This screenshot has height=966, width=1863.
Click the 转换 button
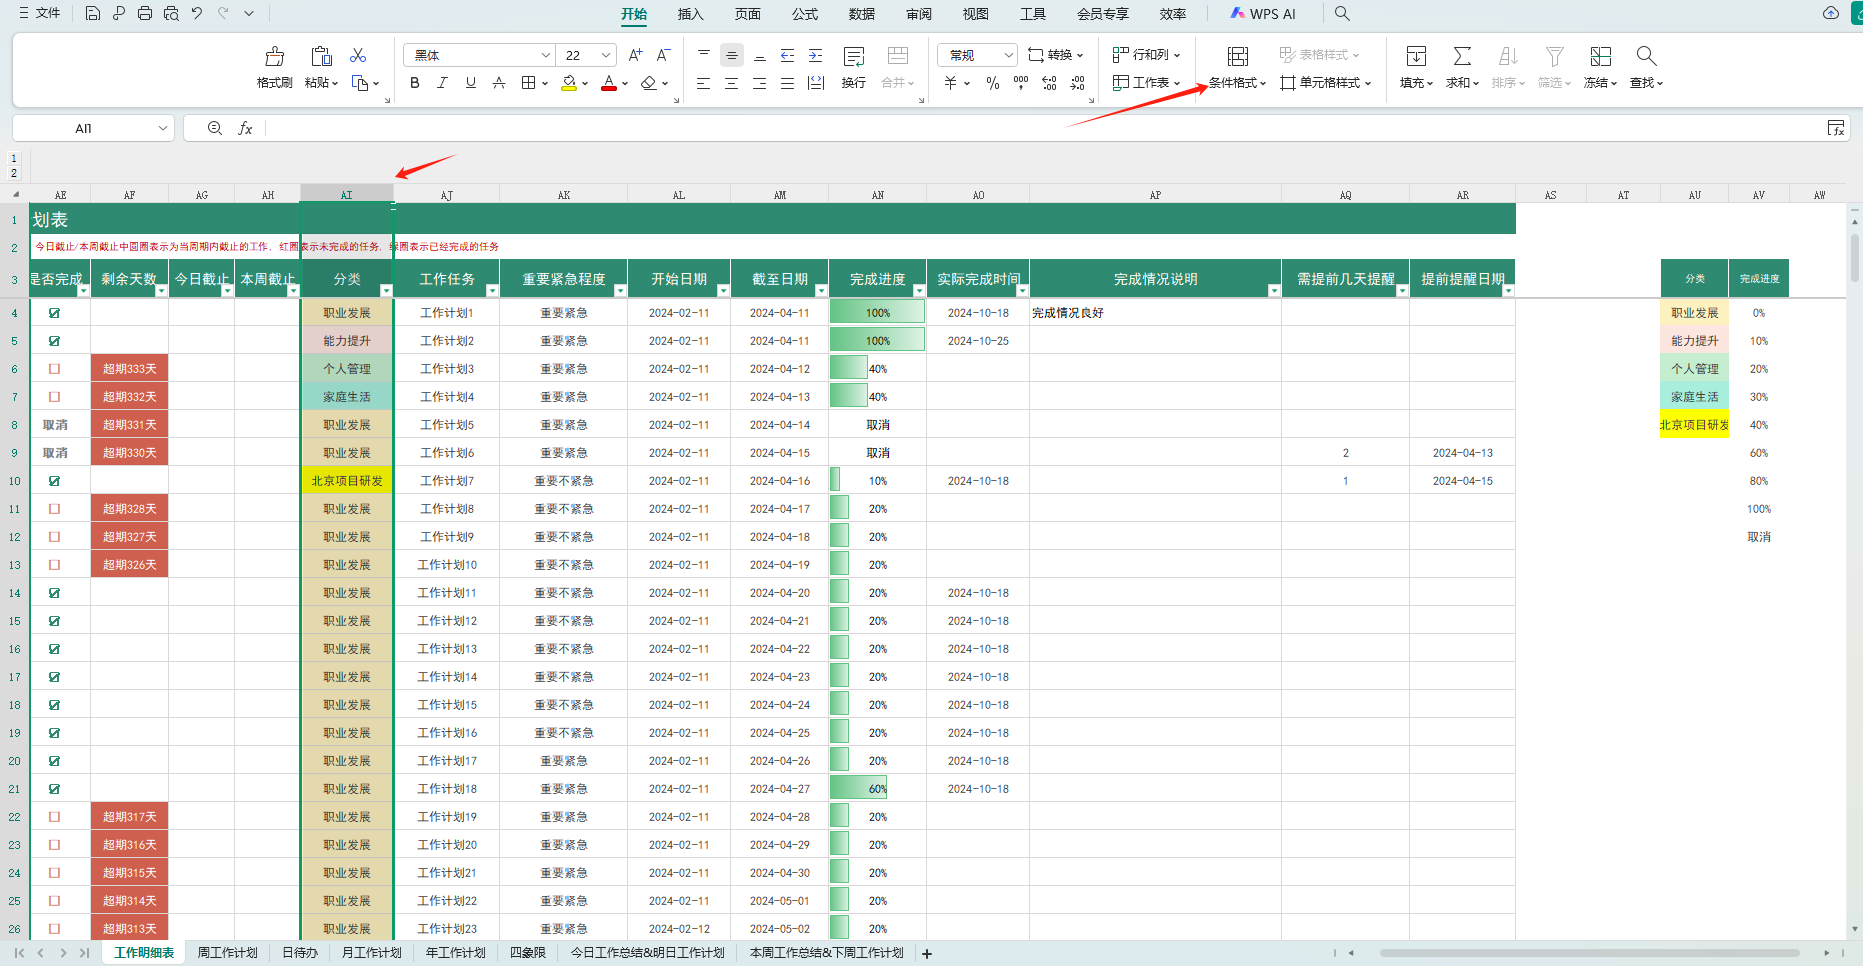pyautogui.click(x=1056, y=55)
